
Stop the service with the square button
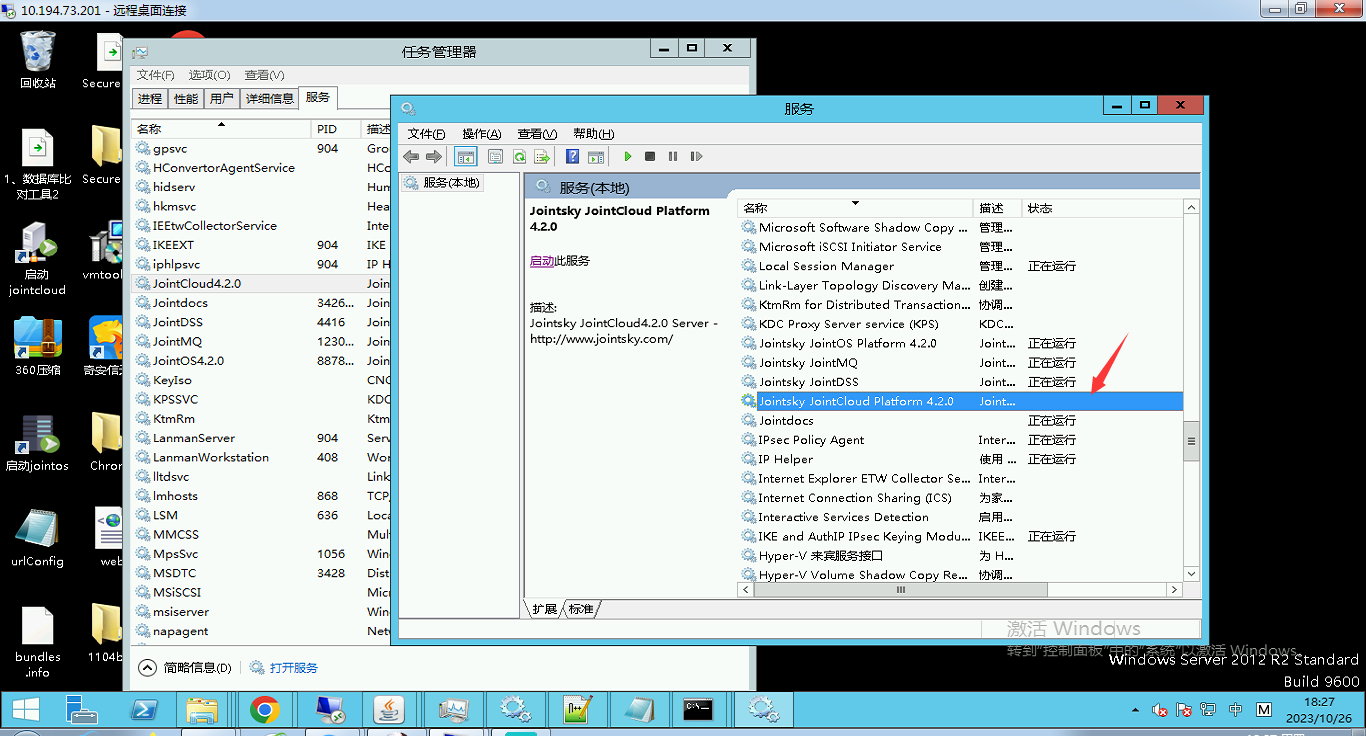650,157
